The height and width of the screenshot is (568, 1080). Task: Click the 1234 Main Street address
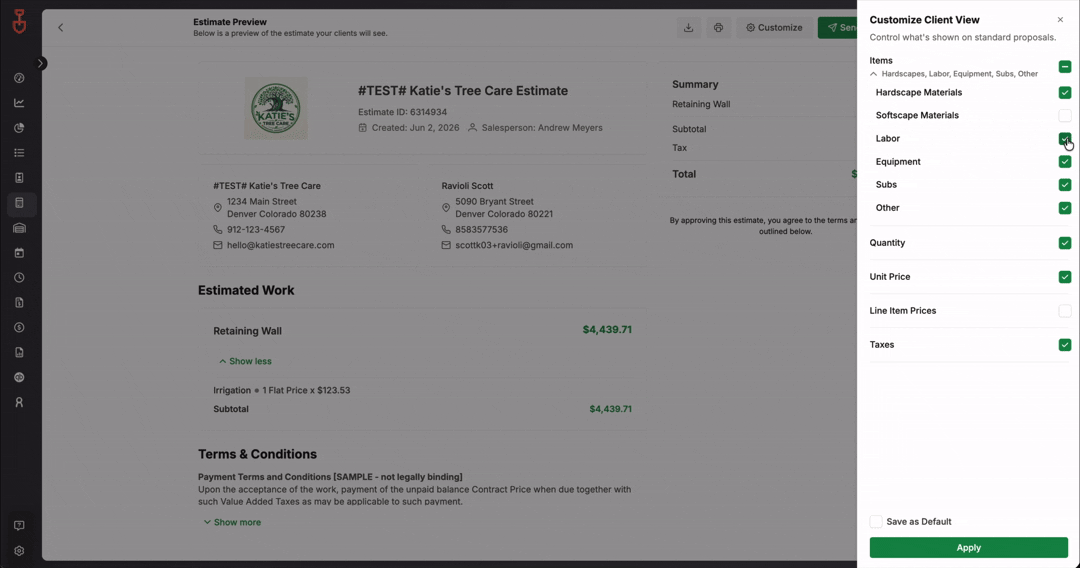(x=276, y=208)
